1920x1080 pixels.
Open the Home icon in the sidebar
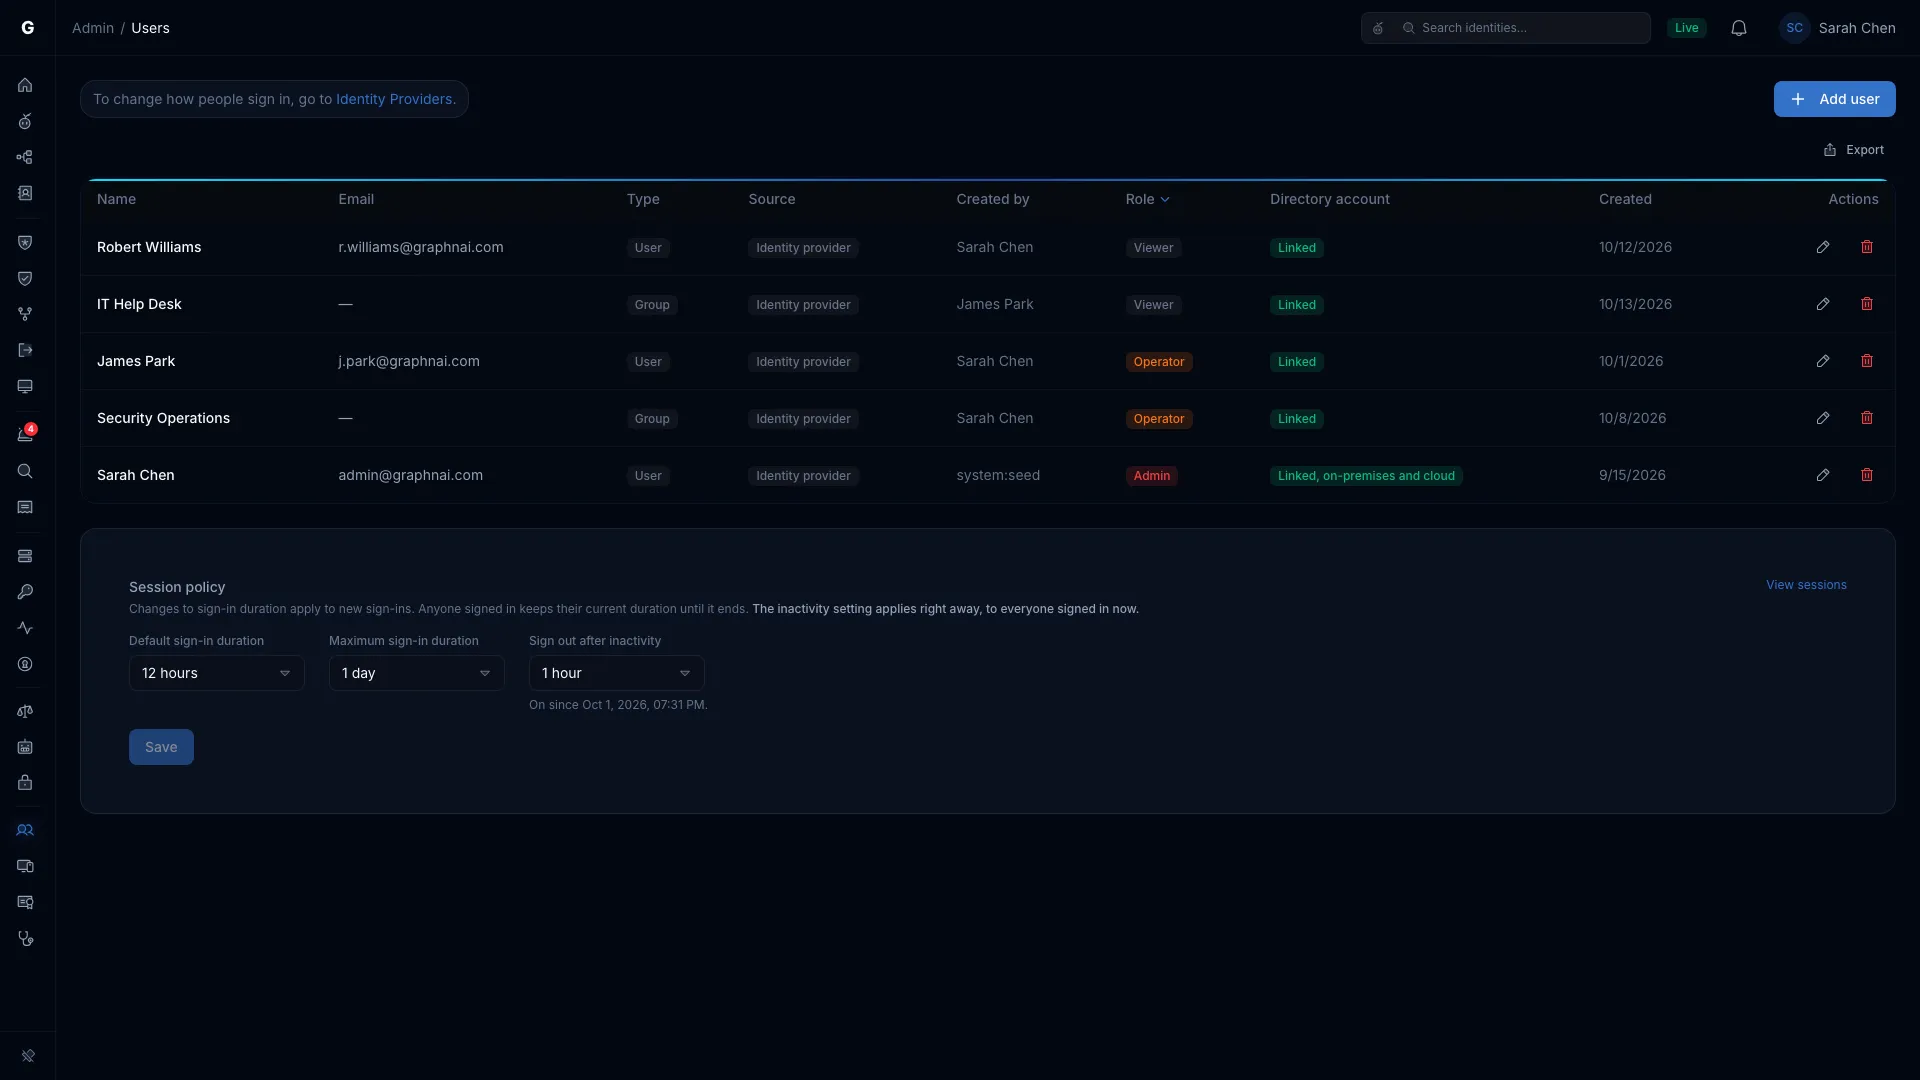(x=25, y=85)
